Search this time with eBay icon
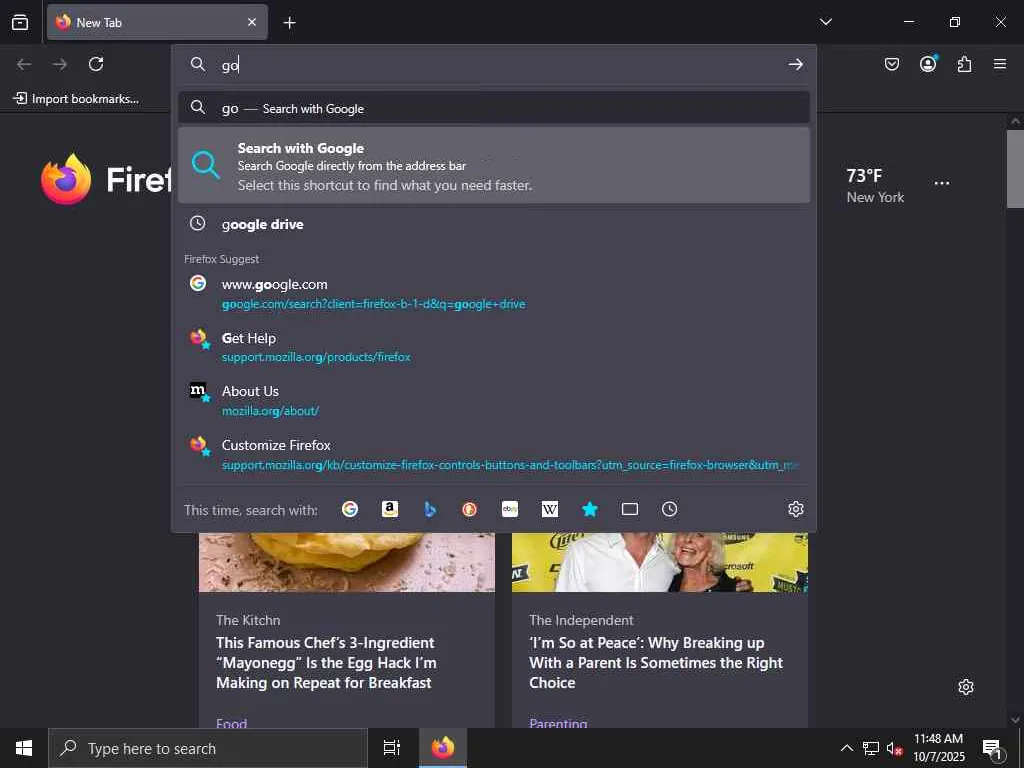Viewport: 1024px width, 768px height. point(510,509)
